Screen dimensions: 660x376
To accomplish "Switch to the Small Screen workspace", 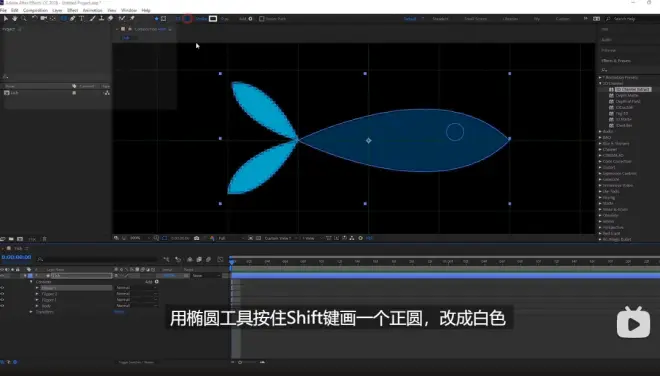I will click(x=476, y=19).
